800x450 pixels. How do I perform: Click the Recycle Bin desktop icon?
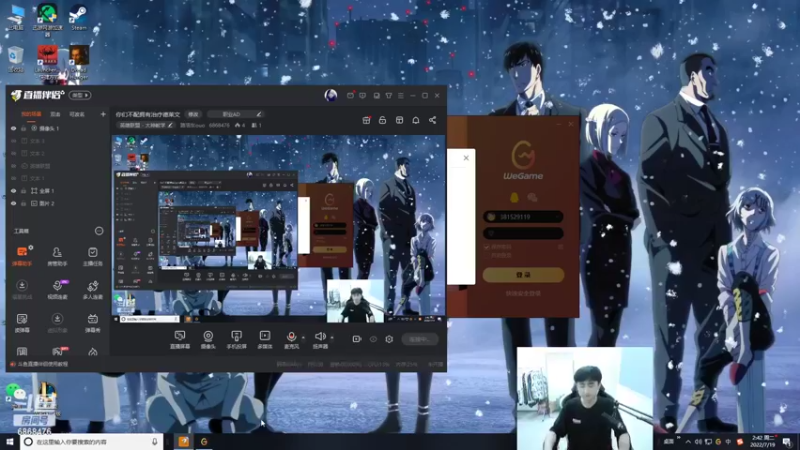15,59
